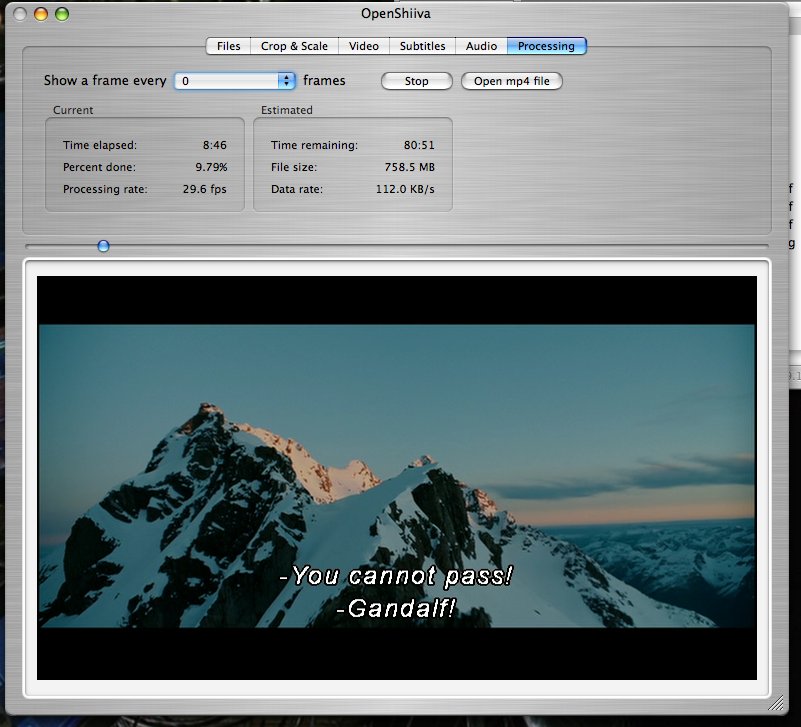This screenshot has height=727, width=801.
Task: Click the gray close window button
Action: [x=20, y=14]
